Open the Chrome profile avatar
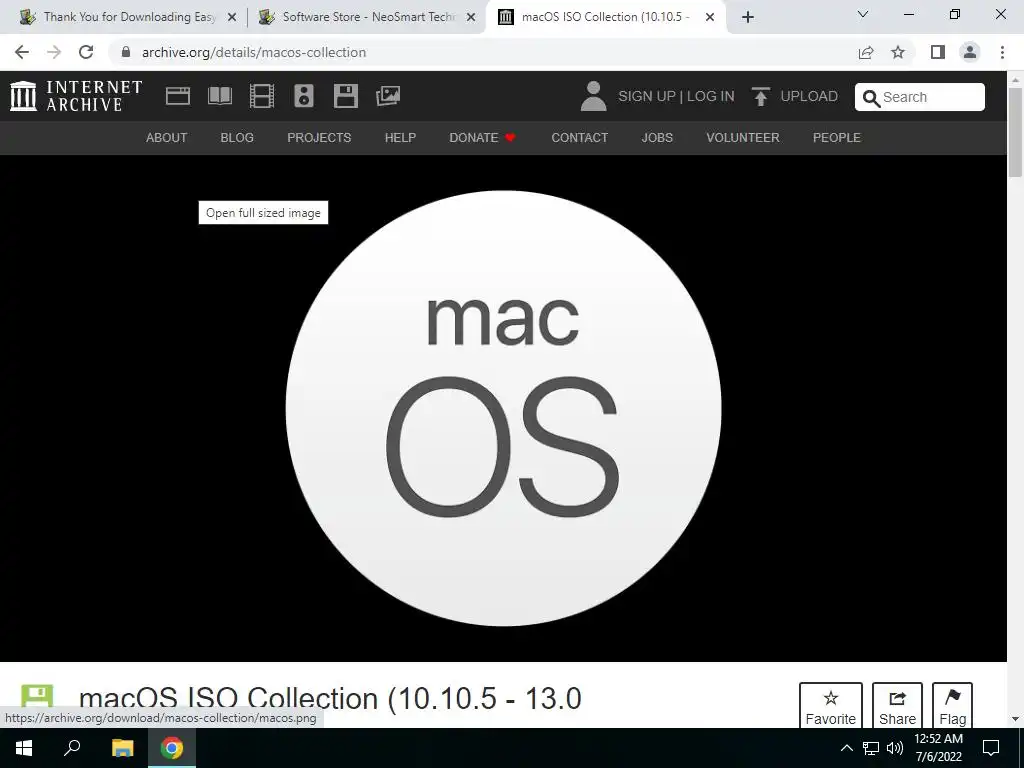Screen dimensions: 1024x768 click(x=970, y=52)
